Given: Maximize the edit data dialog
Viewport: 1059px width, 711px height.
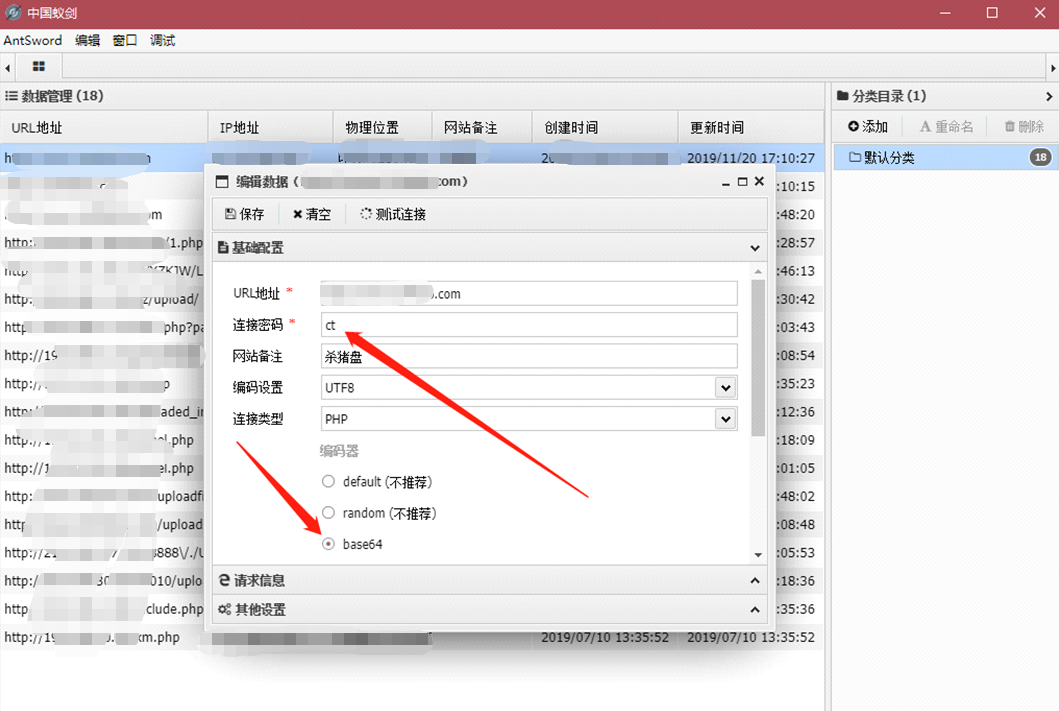Looking at the screenshot, I should coord(742,182).
